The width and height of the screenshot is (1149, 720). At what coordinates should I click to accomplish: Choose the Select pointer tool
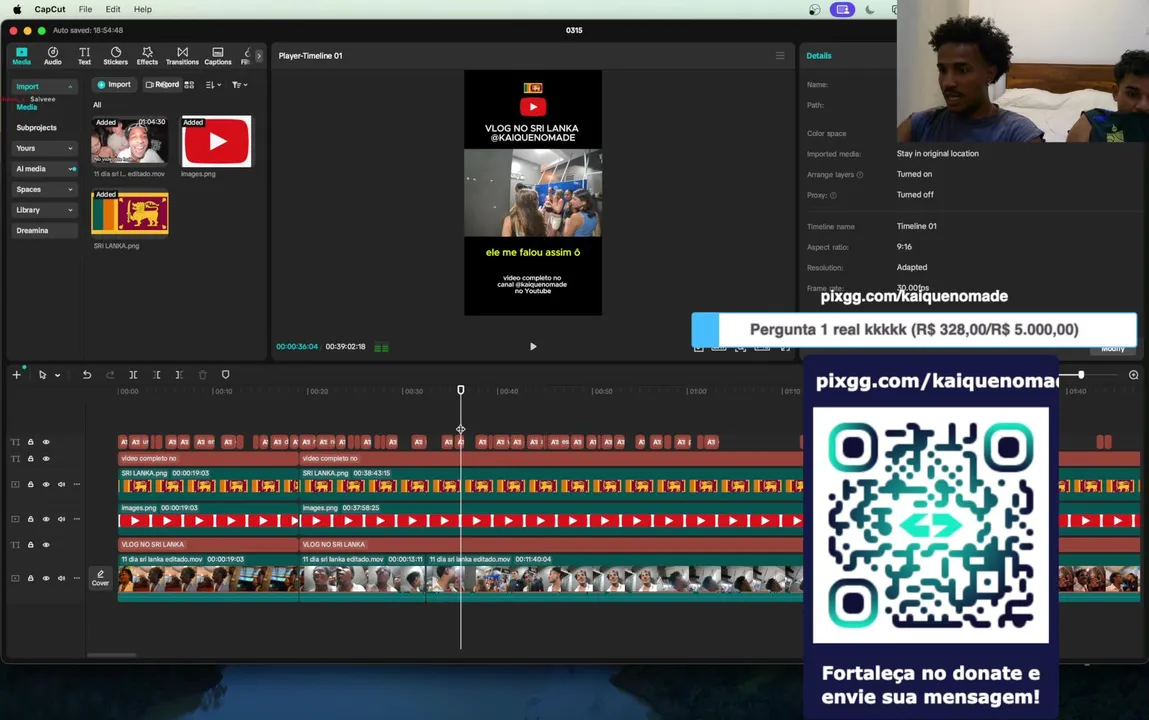tap(43, 374)
